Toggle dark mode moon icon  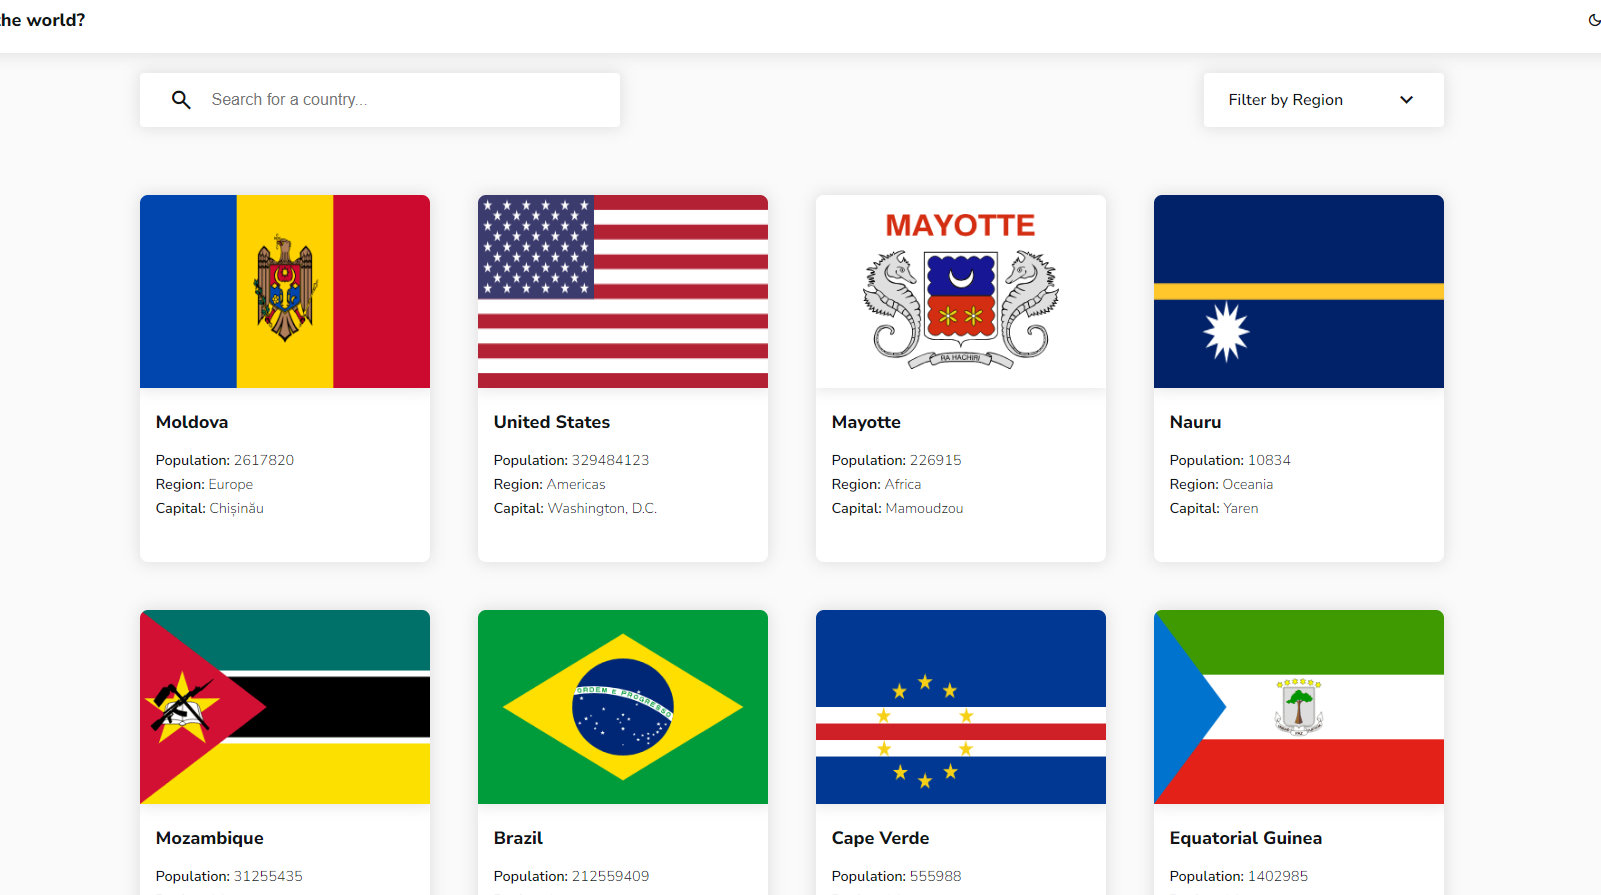click(1594, 20)
